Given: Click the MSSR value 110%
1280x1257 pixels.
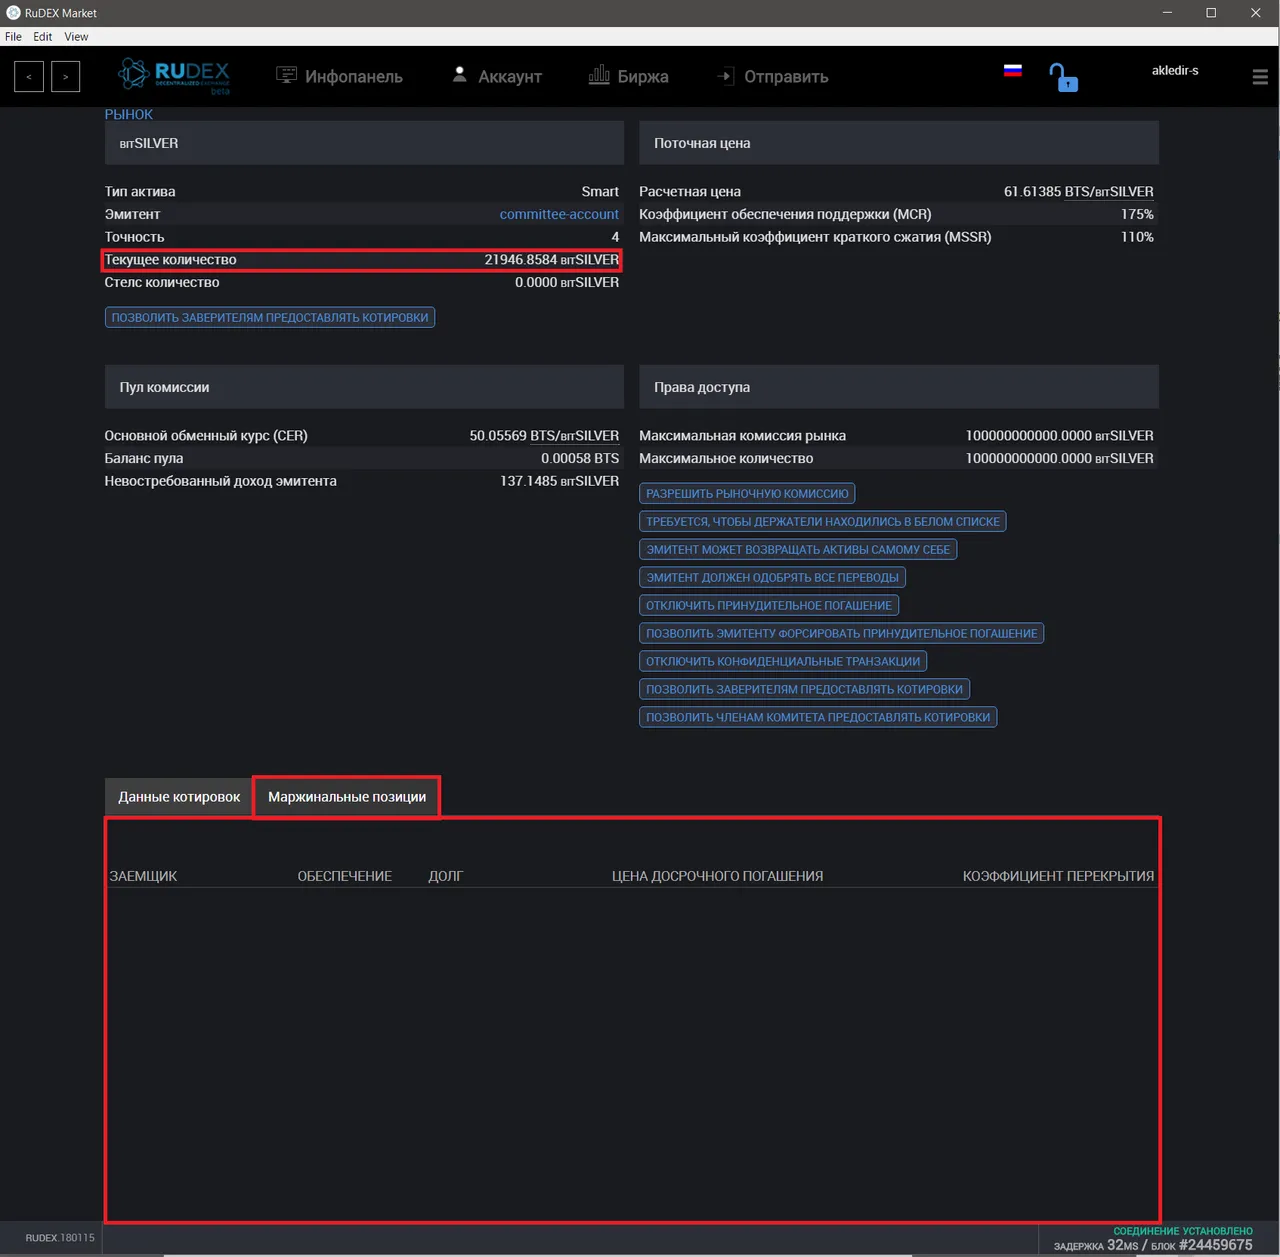Looking at the screenshot, I should point(1137,237).
